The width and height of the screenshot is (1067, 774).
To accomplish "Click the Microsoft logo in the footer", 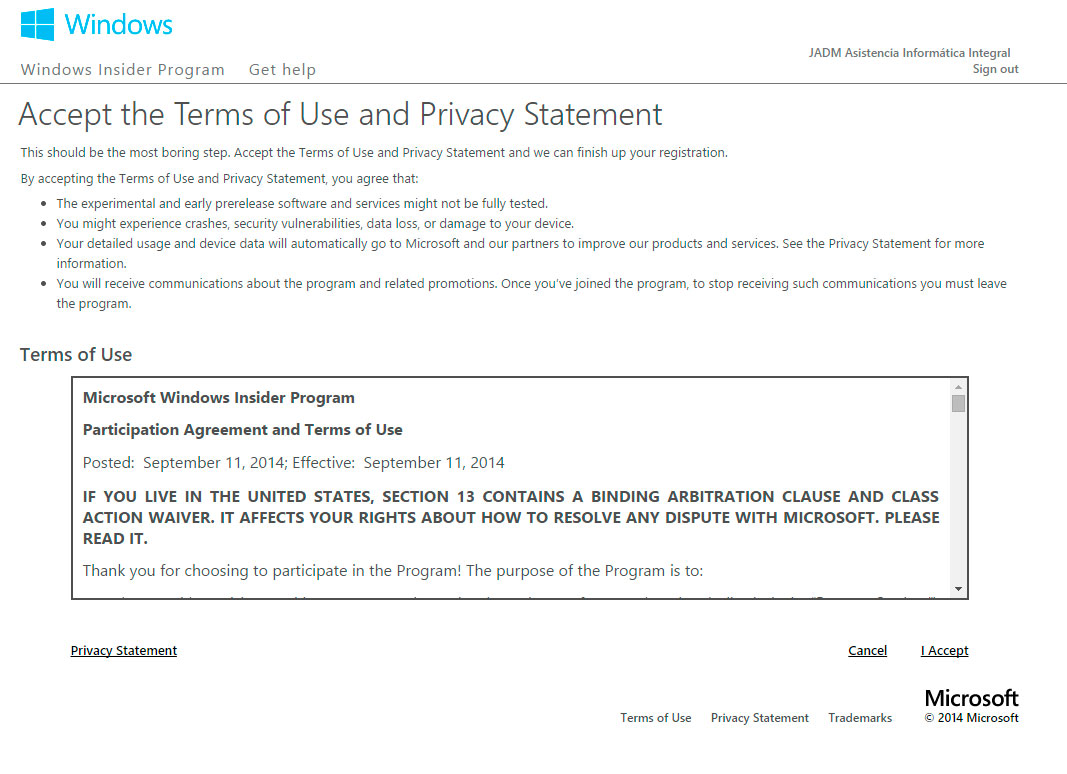I will click(x=971, y=698).
